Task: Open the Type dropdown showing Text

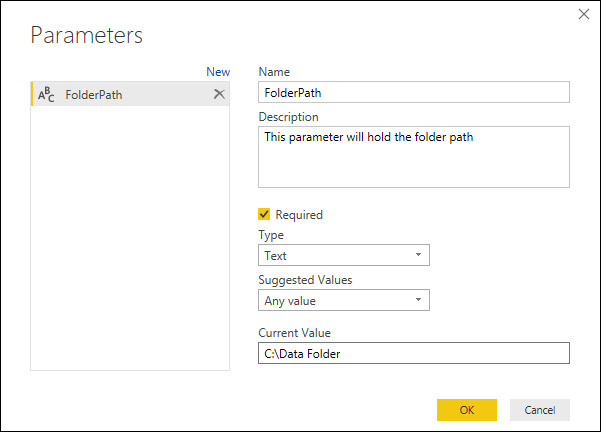Action: coord(343,256)
